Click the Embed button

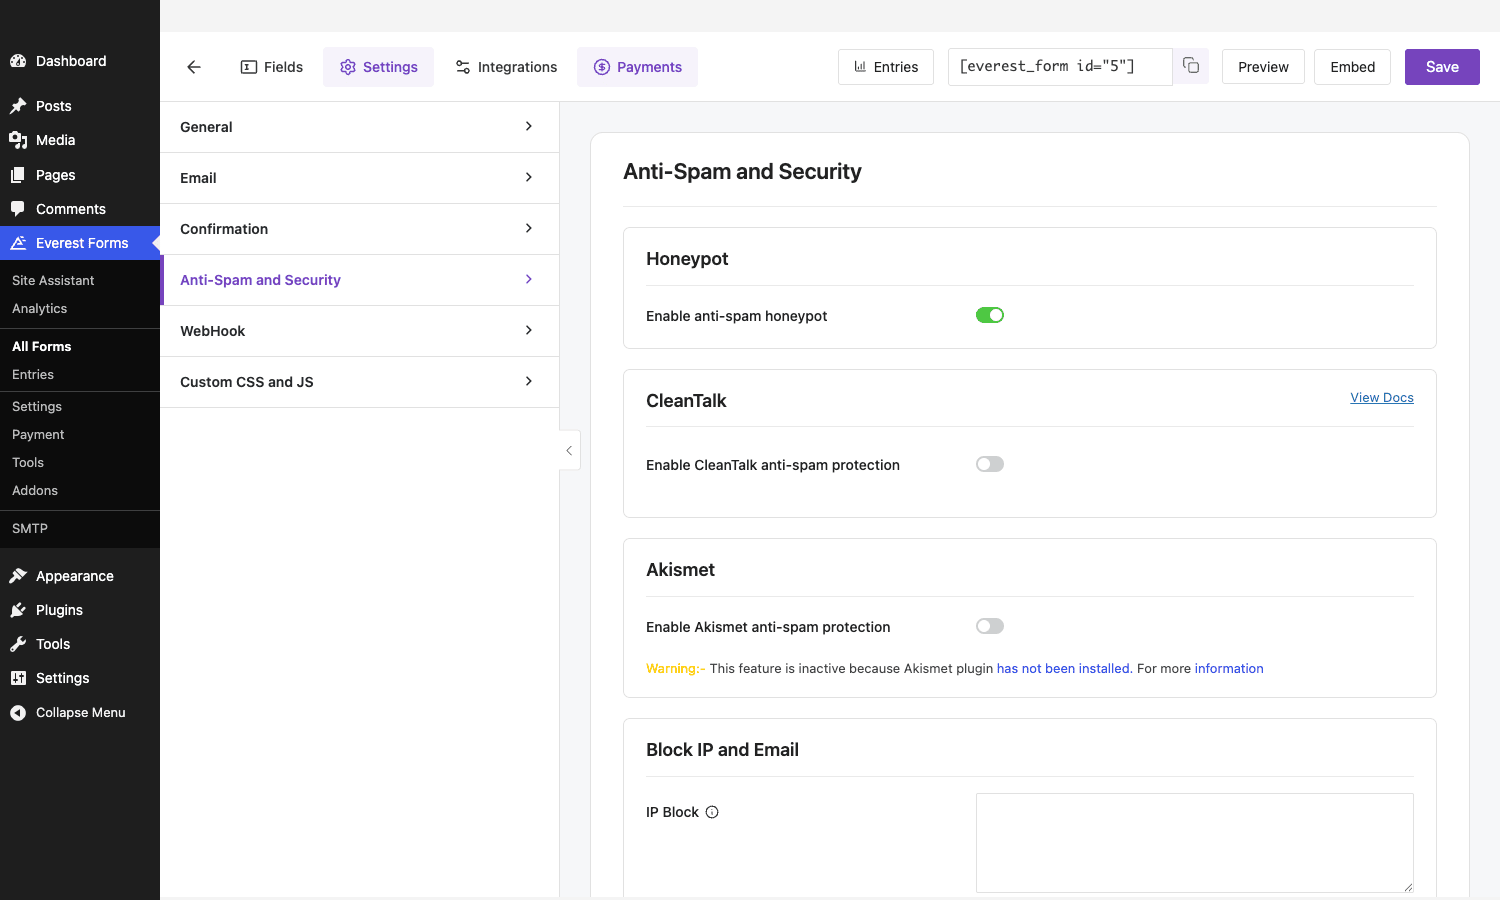1352,67
